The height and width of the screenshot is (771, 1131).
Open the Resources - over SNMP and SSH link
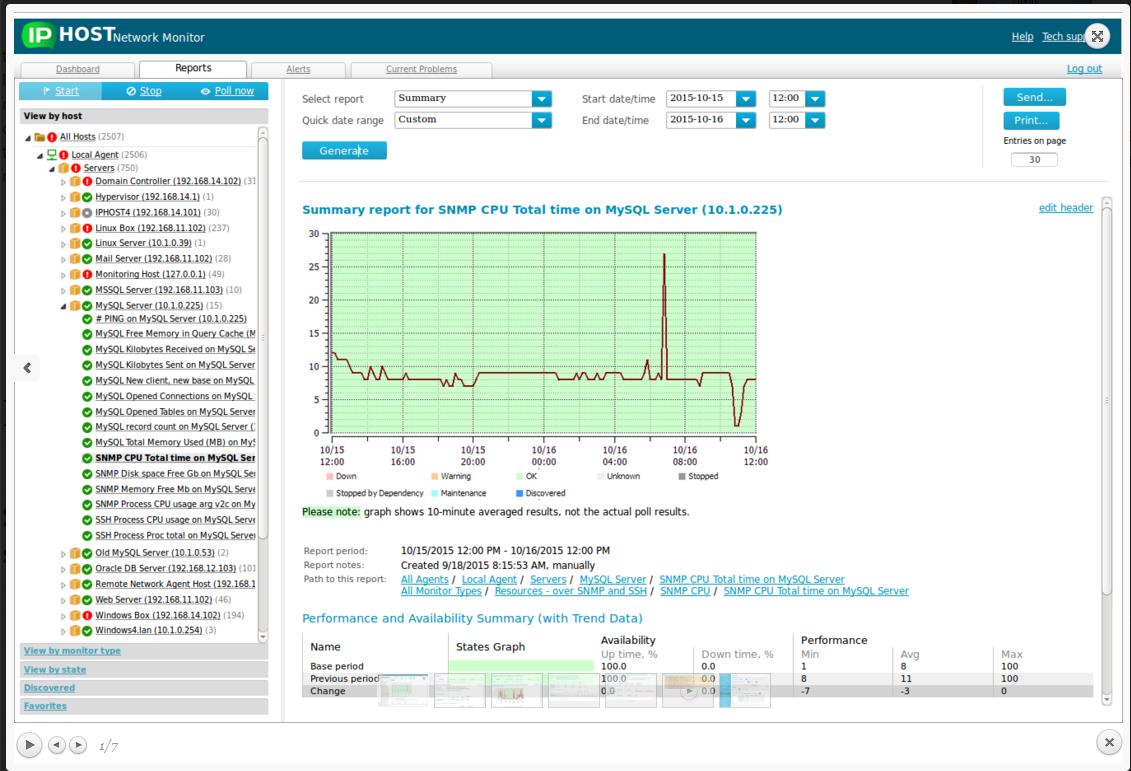tap(571, 591)
